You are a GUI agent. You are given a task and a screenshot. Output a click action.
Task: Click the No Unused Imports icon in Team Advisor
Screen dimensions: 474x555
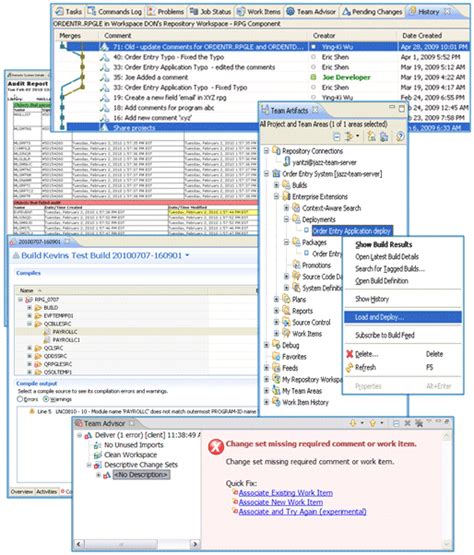click(98, 445)
